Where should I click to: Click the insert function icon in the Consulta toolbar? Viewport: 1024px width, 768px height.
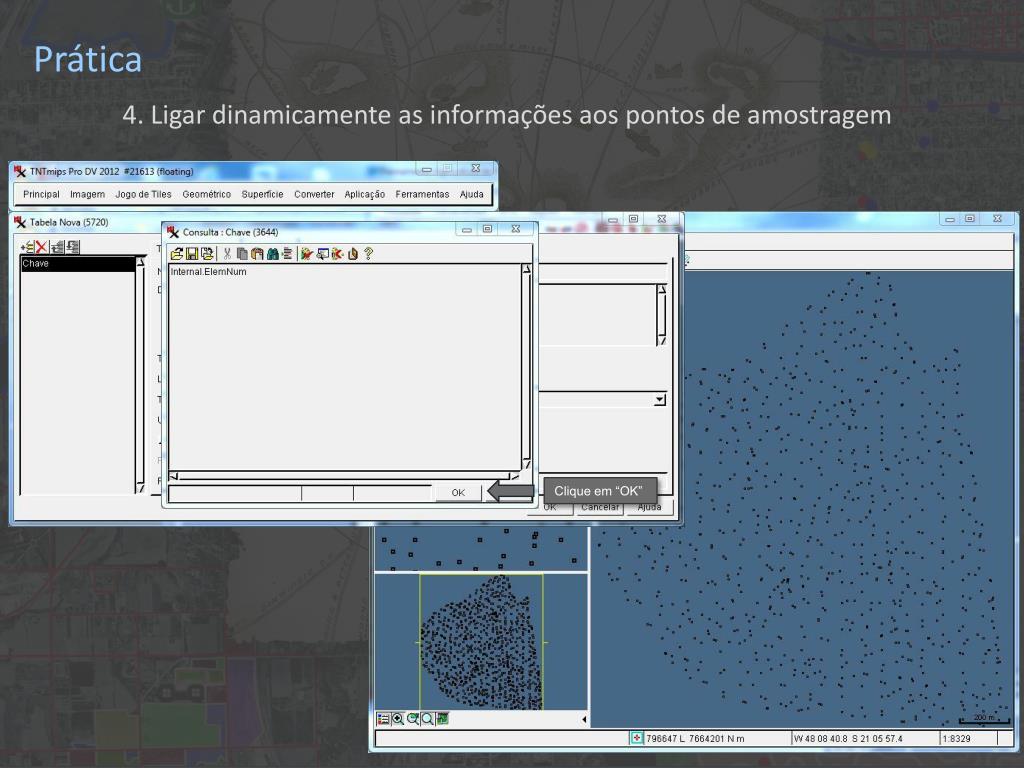pos(338,254)
